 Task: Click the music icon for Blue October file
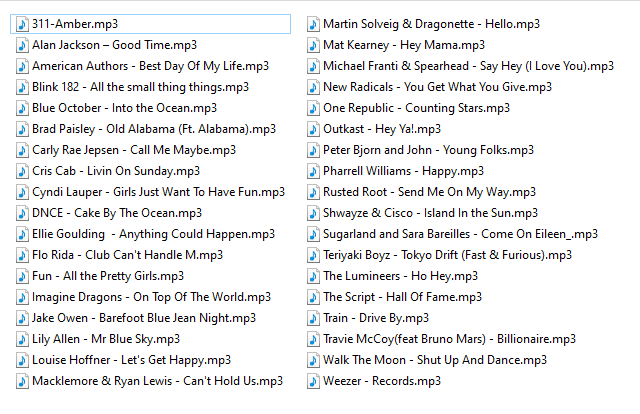[22, 108]
